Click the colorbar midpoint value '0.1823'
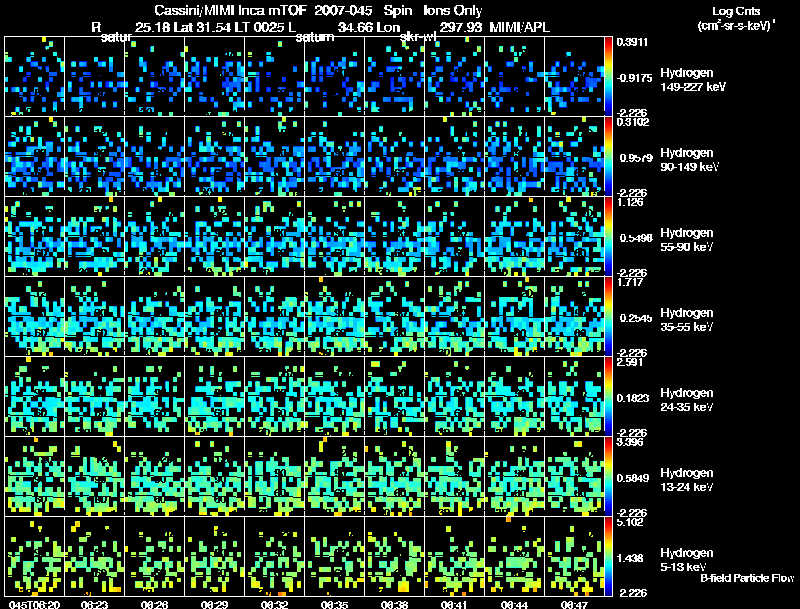Viewport: 800px width, 609px height. coord(633,398)
